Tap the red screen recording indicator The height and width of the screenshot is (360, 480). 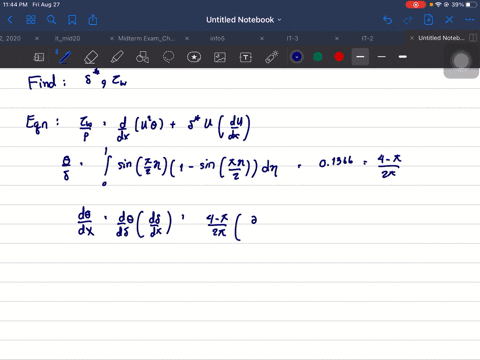click(x=416, y=5)
